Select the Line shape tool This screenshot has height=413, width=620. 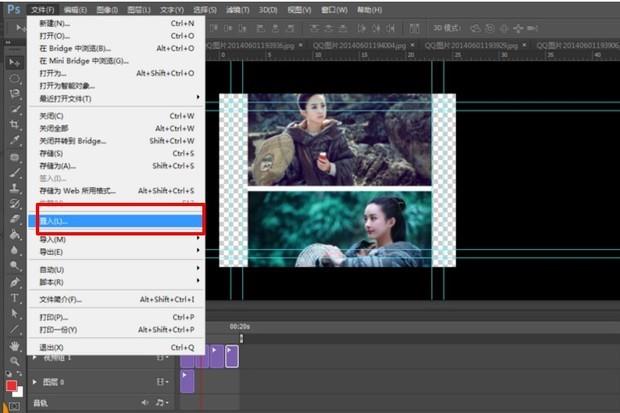click(14, 329)
